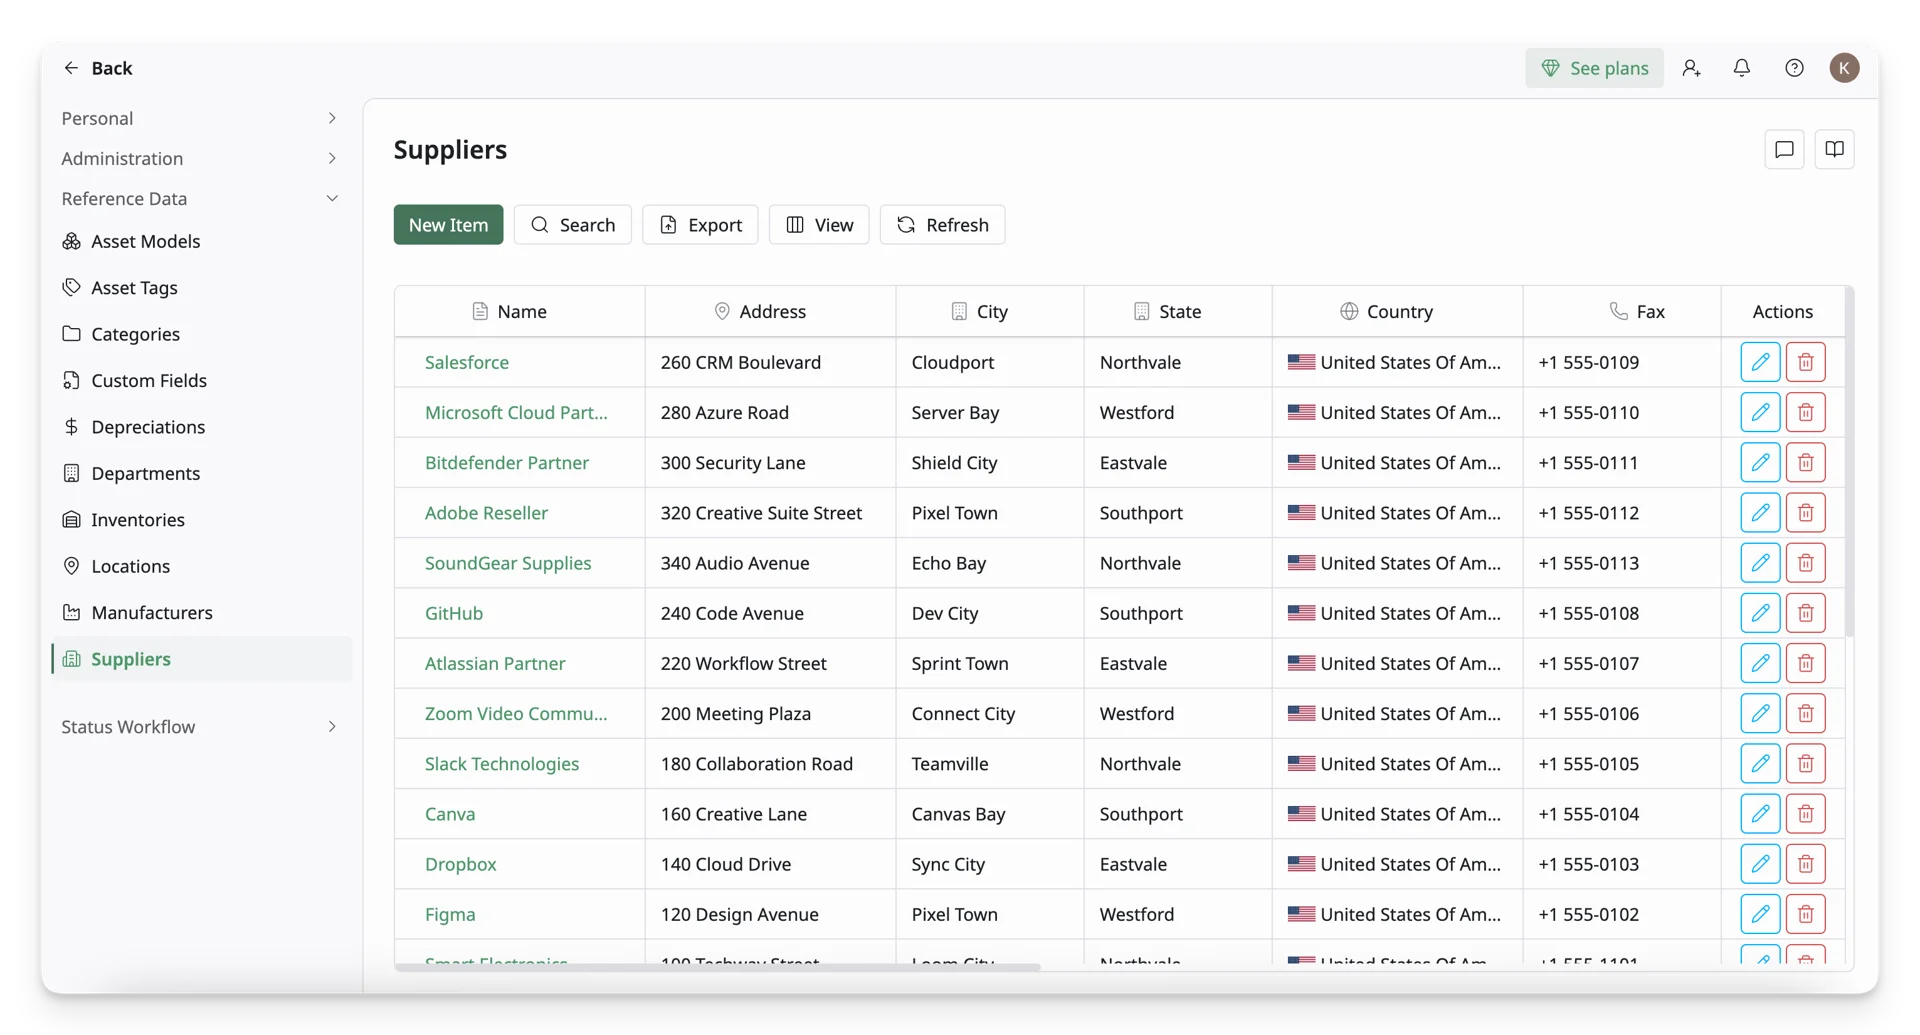Edit the Zoom Video Communications row
The image size is (1920, 1035).
[x=1760, y=713]
